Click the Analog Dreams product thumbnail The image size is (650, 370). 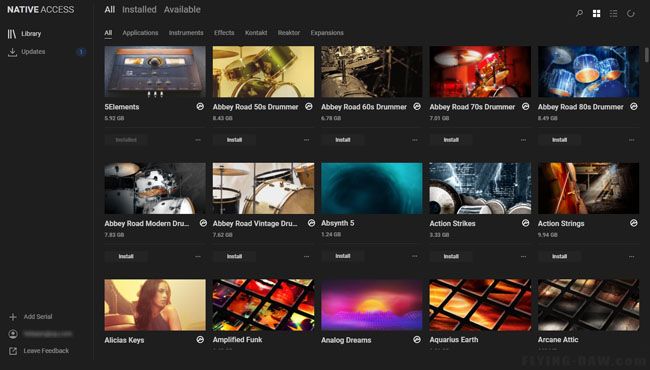pyautogui.click(x=372, y=305)
